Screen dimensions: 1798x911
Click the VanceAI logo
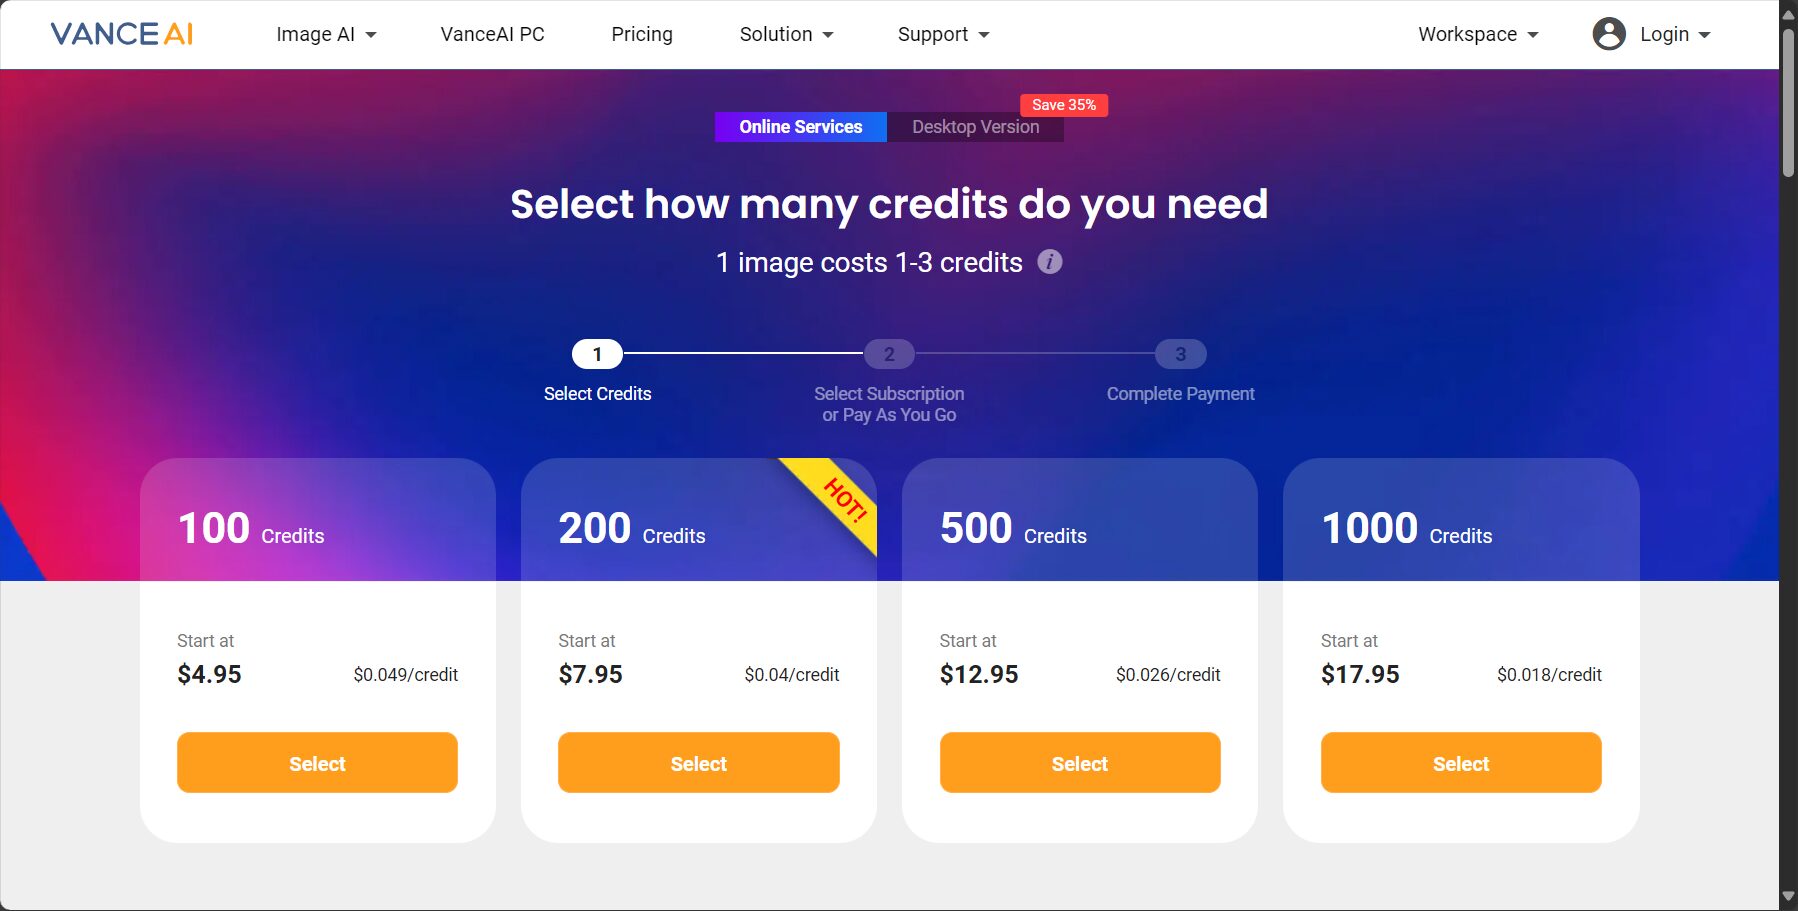tap(122, 34)
